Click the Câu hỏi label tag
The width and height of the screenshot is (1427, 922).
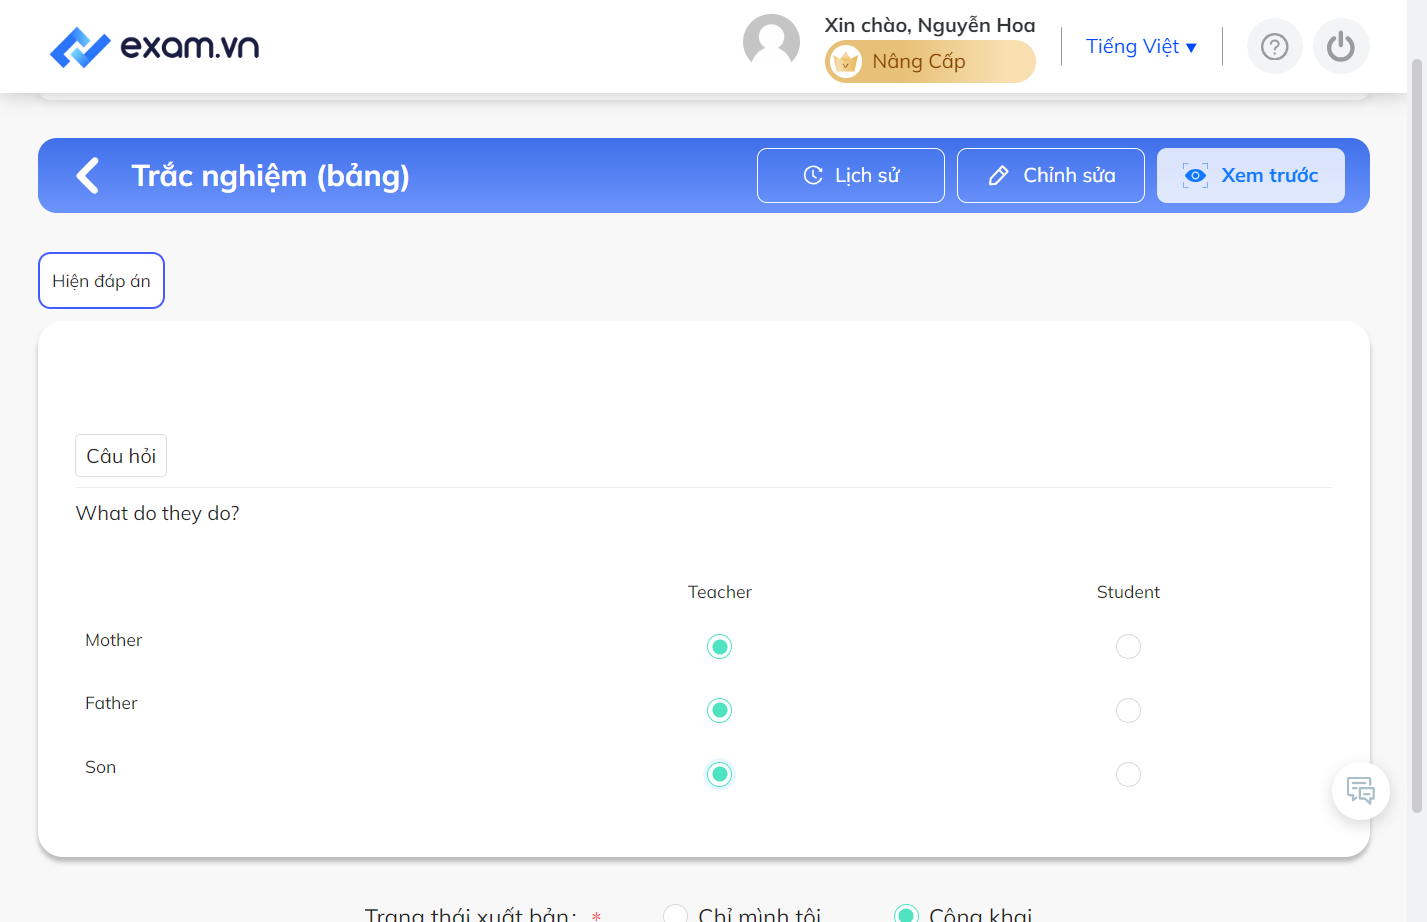point(121,456)
